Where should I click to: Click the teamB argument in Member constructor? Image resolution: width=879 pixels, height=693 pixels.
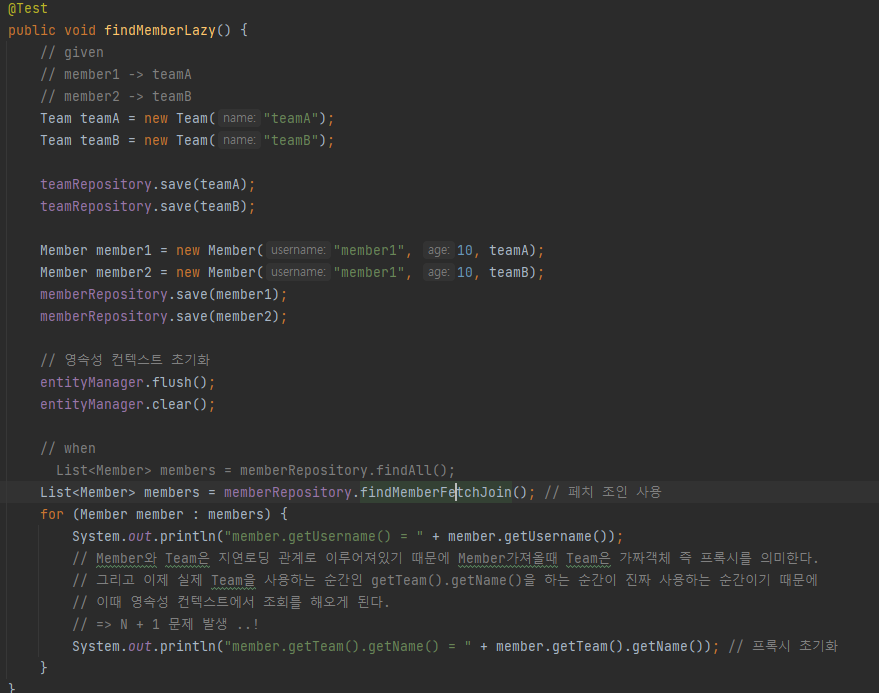pos(508,272)
